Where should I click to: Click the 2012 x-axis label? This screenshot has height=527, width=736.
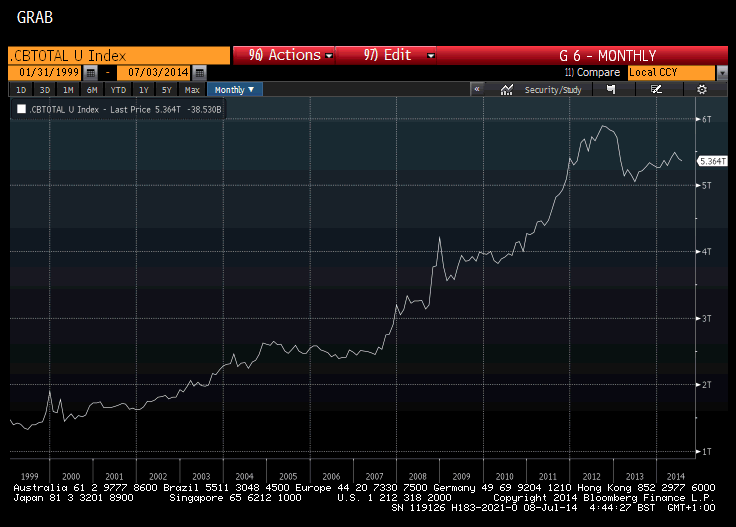point(591,476)
